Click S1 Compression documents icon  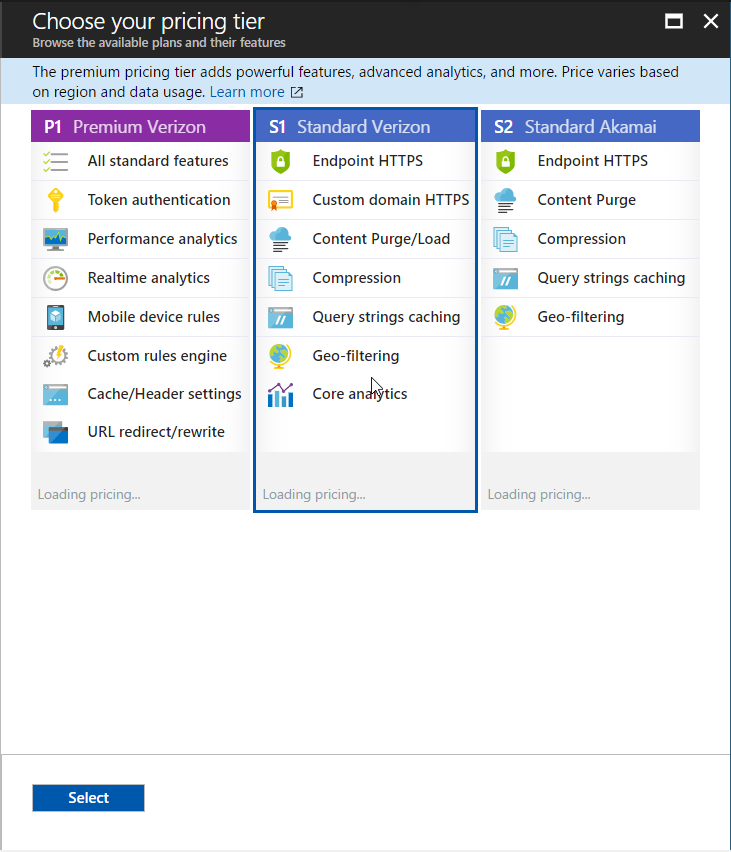coord(280,278)
